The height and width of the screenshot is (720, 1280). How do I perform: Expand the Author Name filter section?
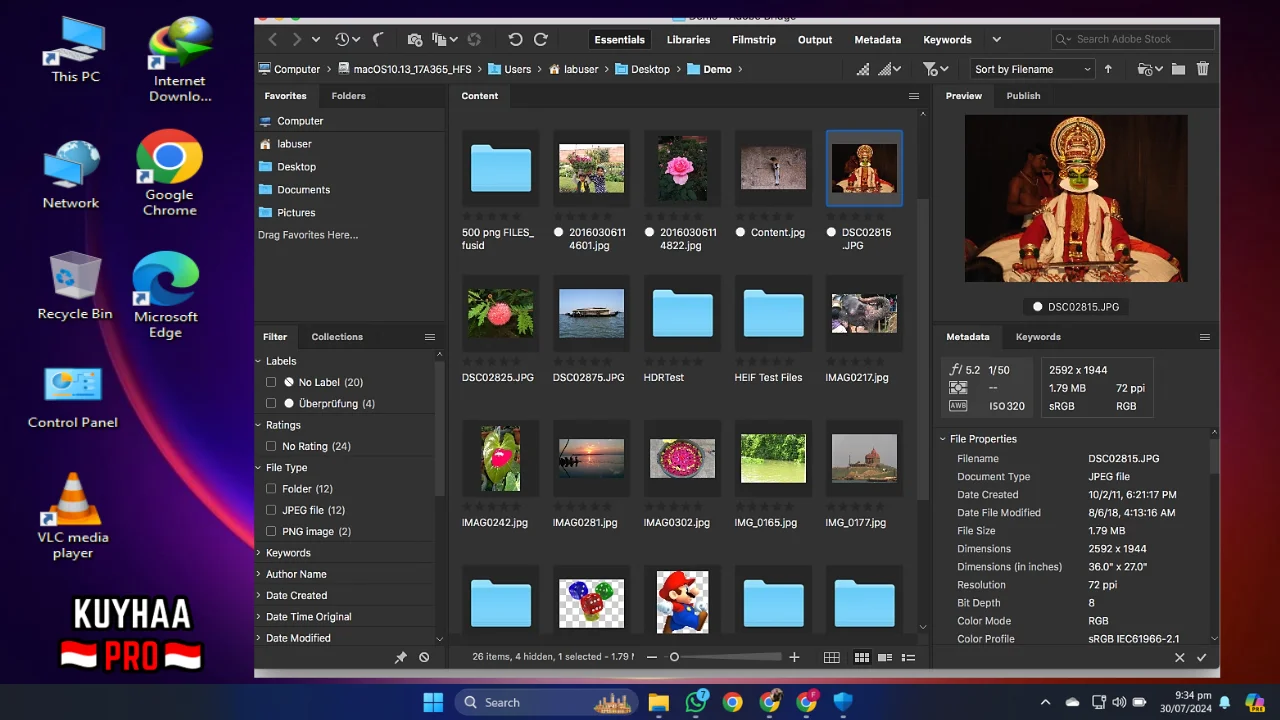[x=259, y=574]
